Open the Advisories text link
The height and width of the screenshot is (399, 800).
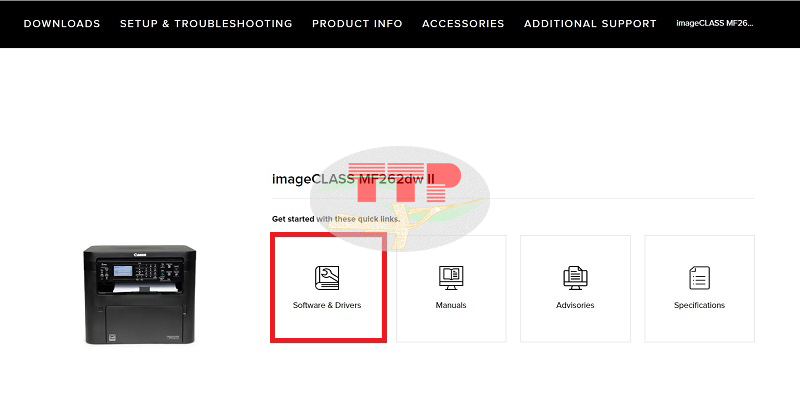pyautogui.click(x=575, y=305)
